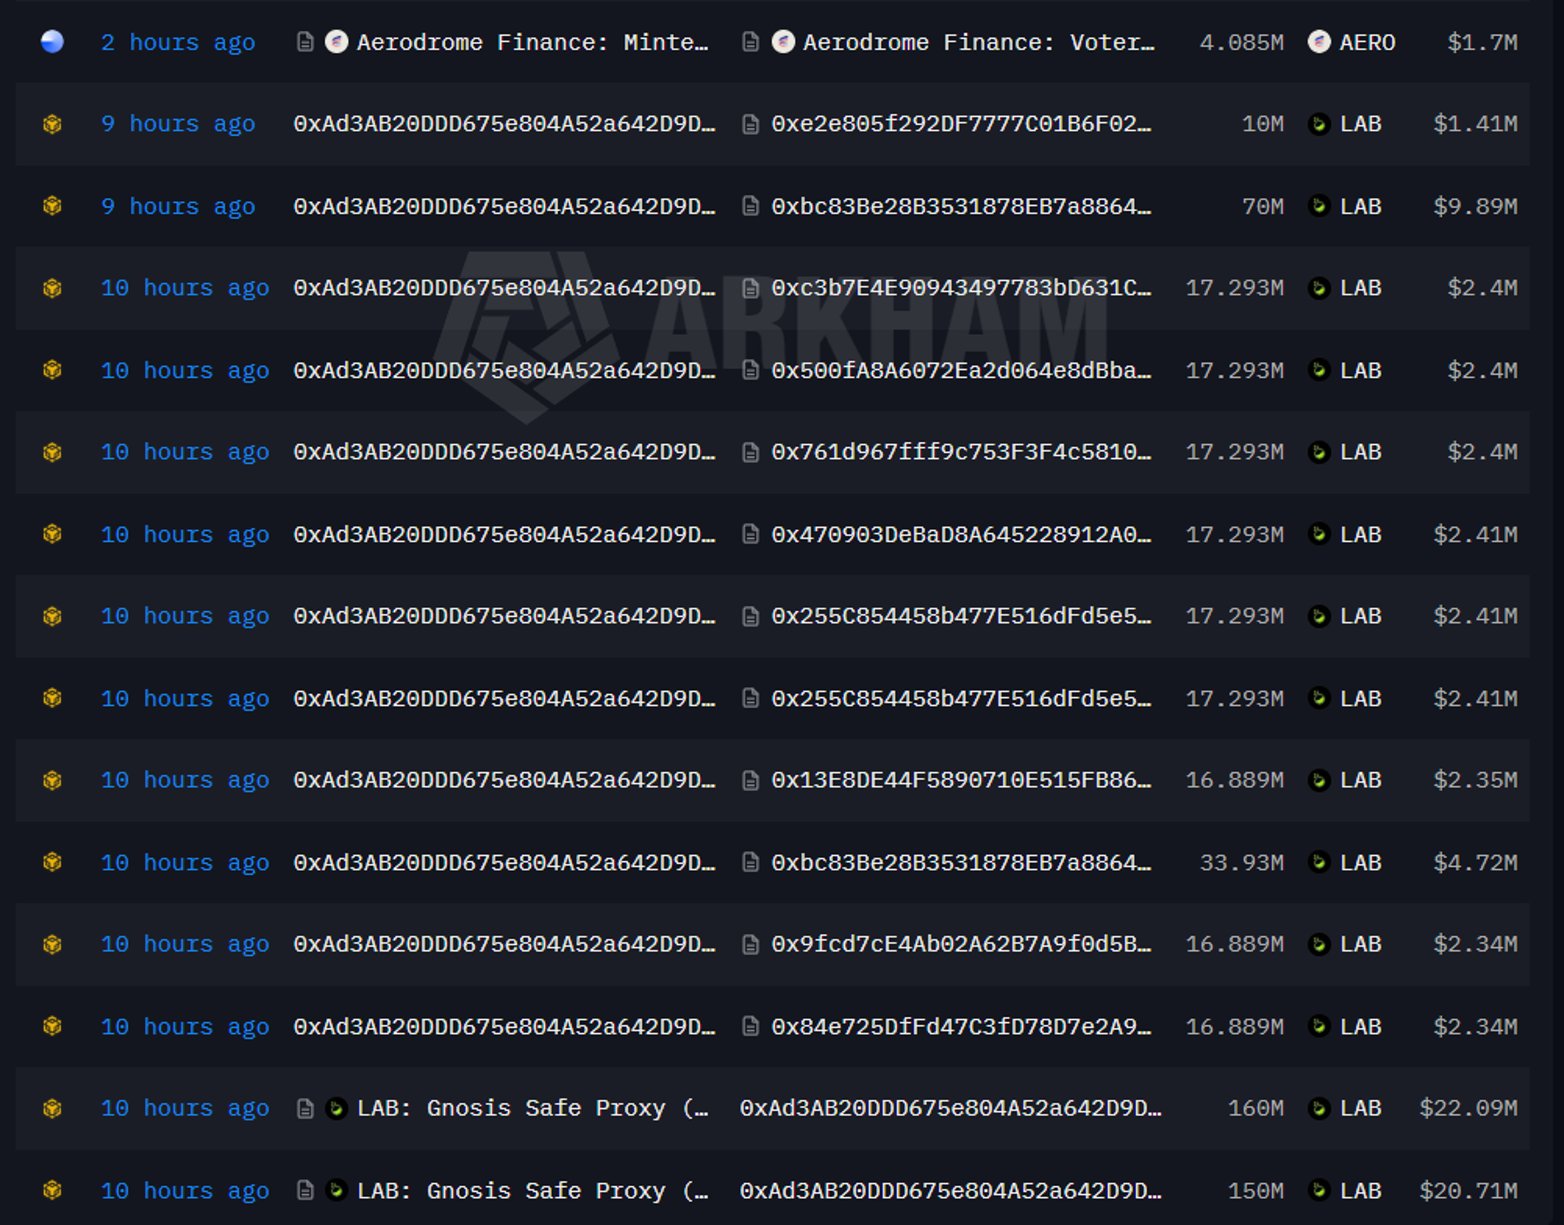This screenshot has height=1225, width=1564.
Task: Click the contract icon before 0x84e725DfFd47…
Action: tap(750, 1026)
